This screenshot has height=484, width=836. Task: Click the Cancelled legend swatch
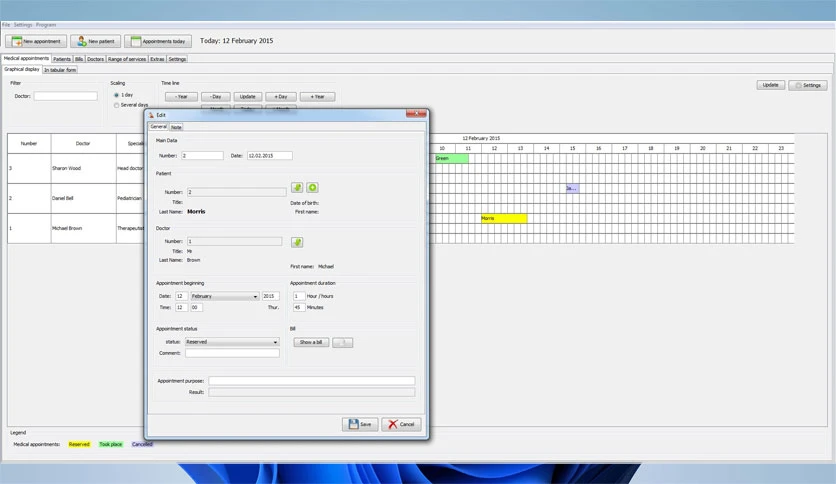(x=142, y=444)
